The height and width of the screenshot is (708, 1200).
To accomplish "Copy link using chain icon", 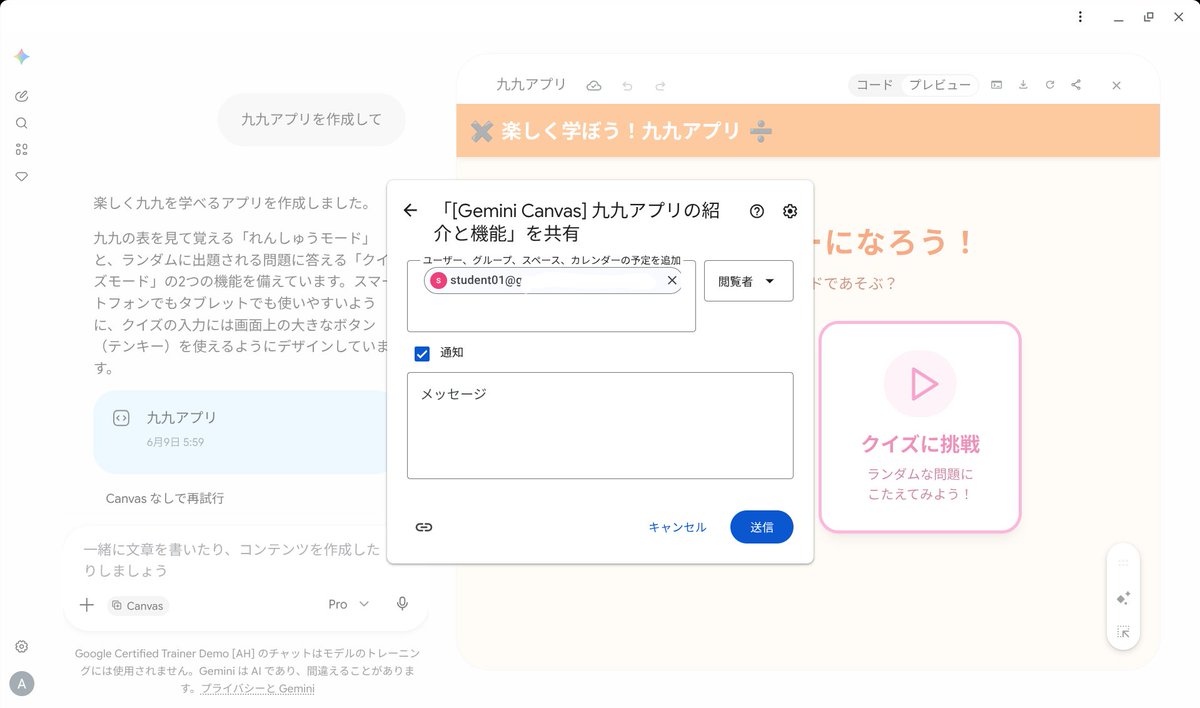I will [424, 527].
